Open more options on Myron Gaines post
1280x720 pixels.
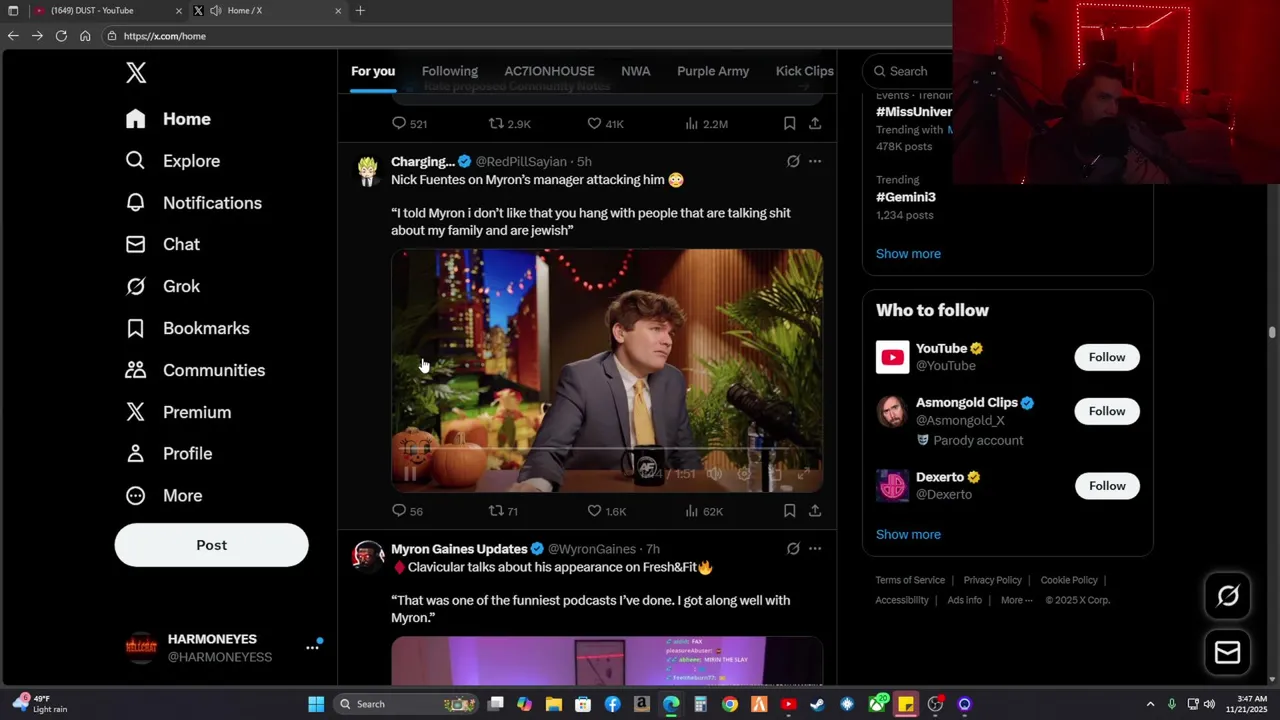pyautogui.click(x=815, y=548)
